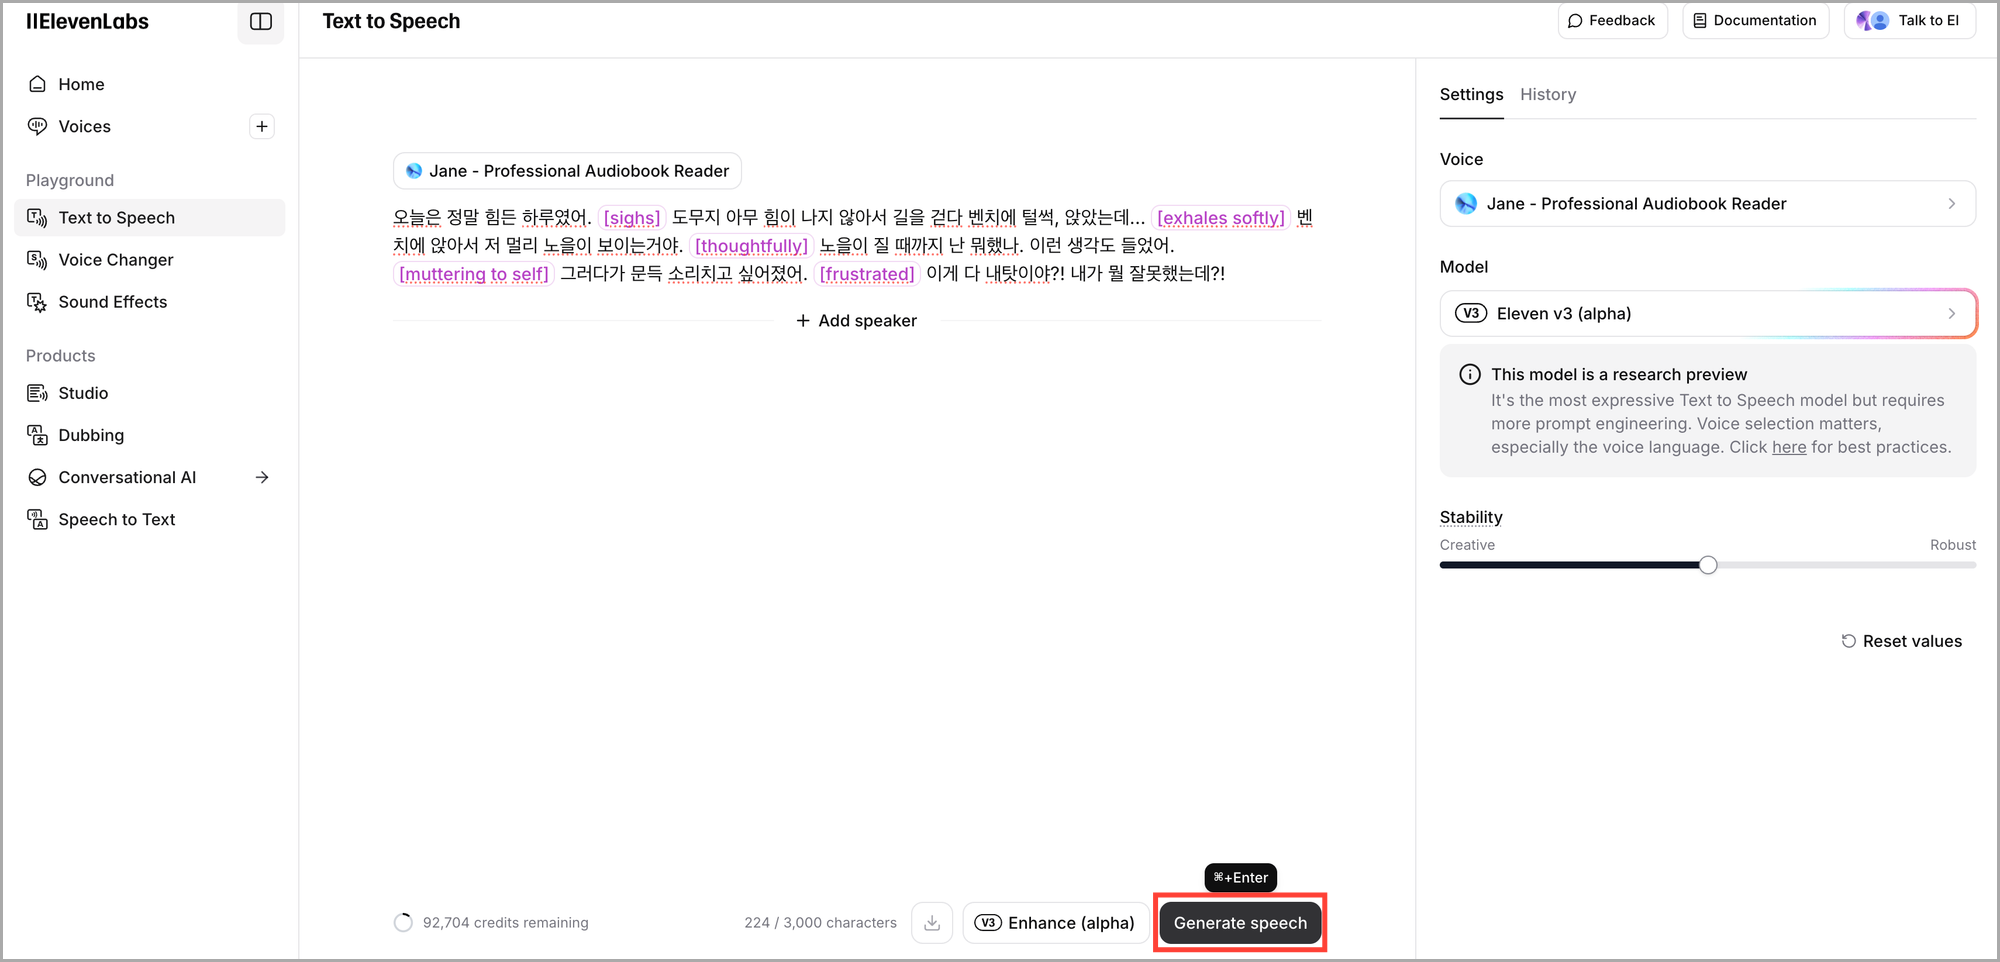Switch to the History tab
Viewport: 2000px width, 962px height.
[1548, 94]
